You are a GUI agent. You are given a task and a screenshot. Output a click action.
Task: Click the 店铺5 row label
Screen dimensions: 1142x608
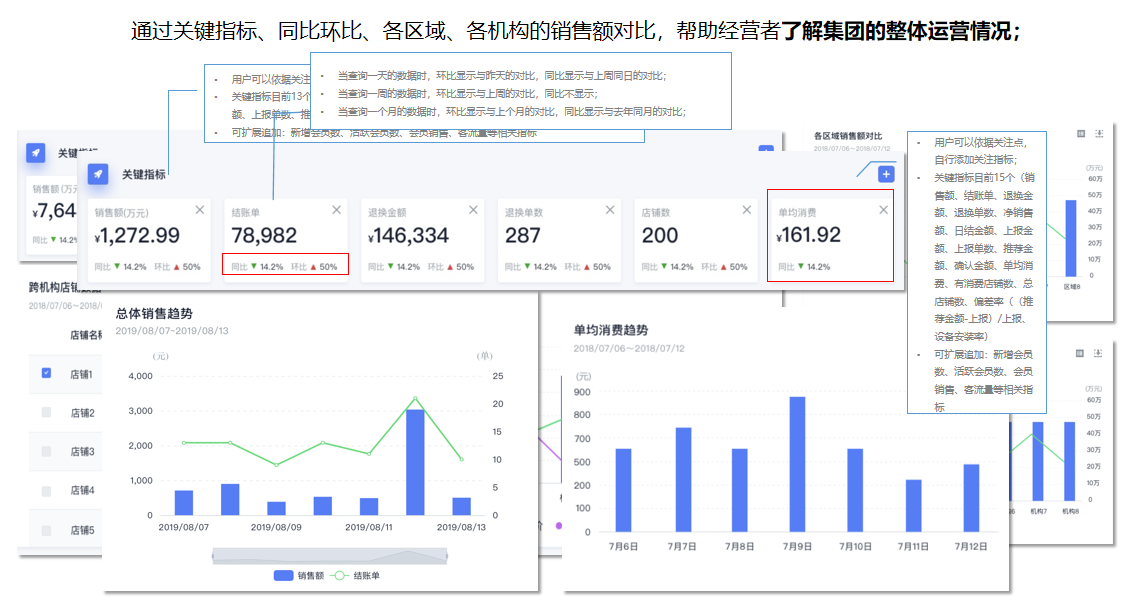click(x=82, y=530)
